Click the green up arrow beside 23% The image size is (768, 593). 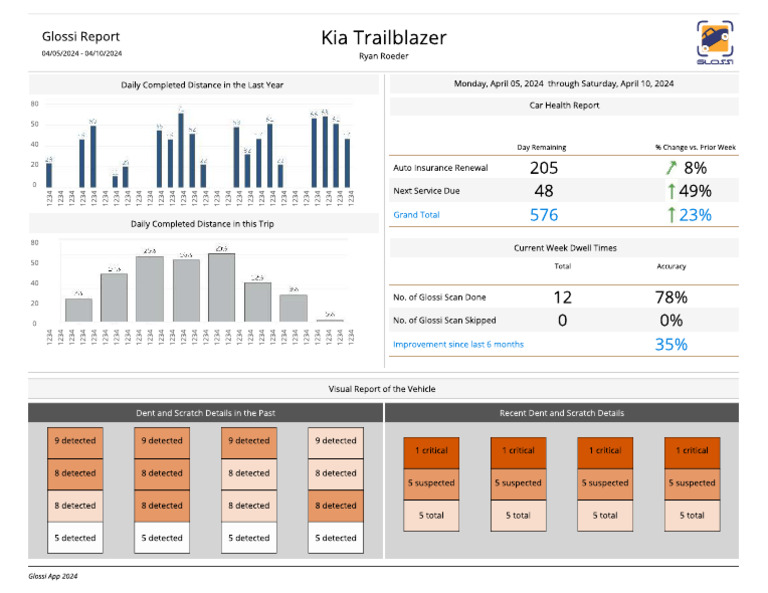tap(672, 215)
